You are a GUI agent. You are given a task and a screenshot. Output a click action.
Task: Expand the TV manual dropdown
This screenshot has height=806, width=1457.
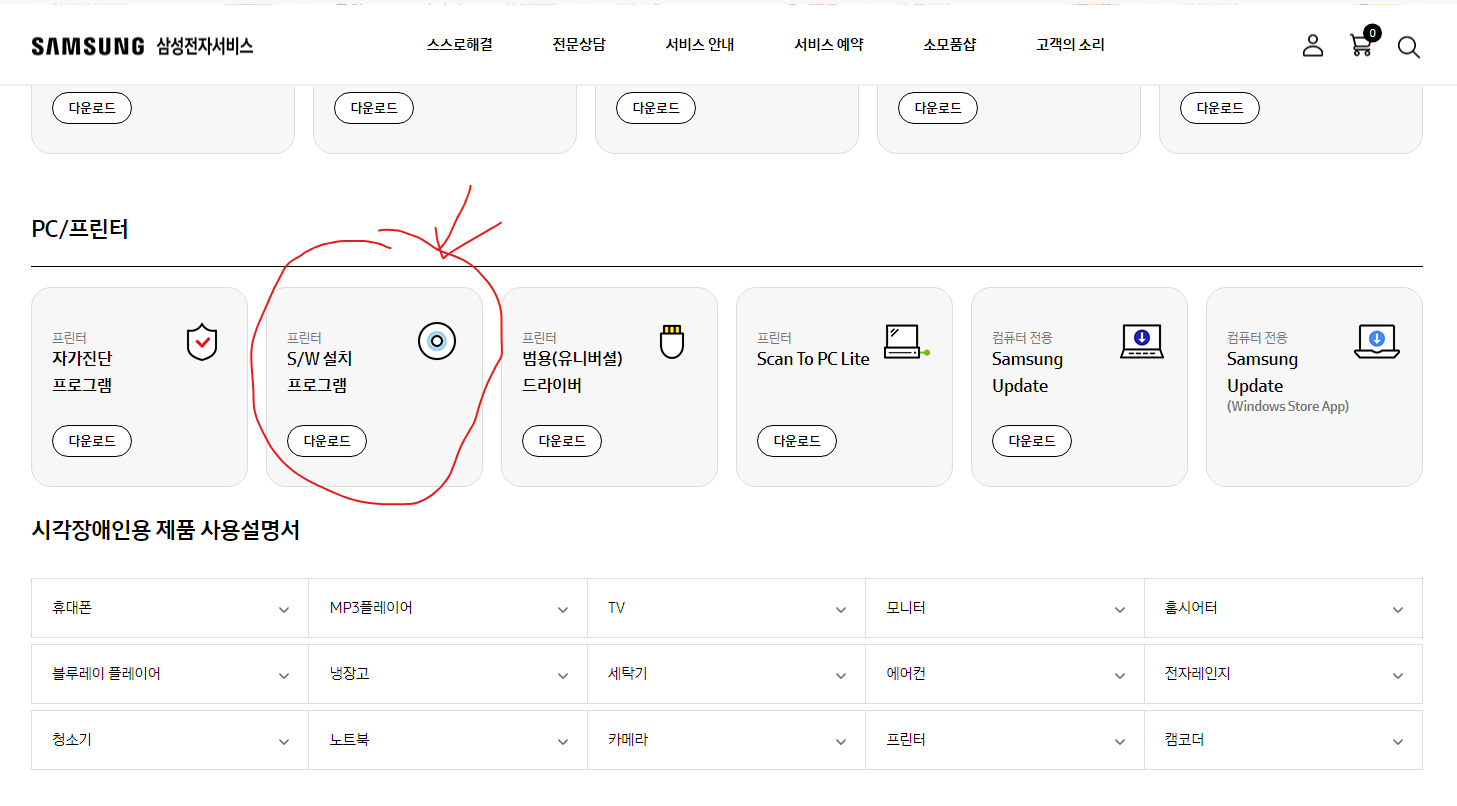click(x=727, y=608)
